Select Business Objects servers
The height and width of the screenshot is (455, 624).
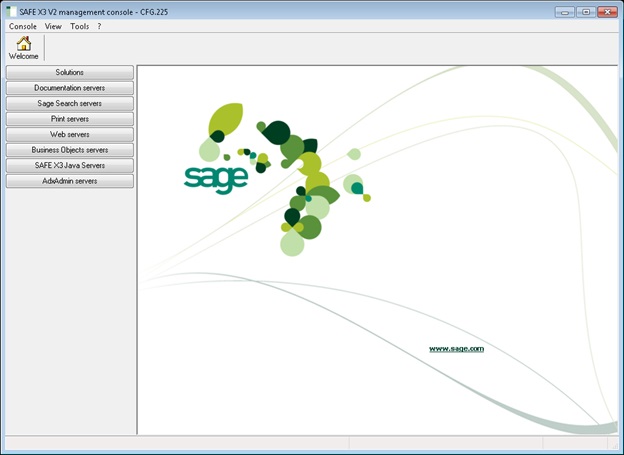click(x=70, y=150)
